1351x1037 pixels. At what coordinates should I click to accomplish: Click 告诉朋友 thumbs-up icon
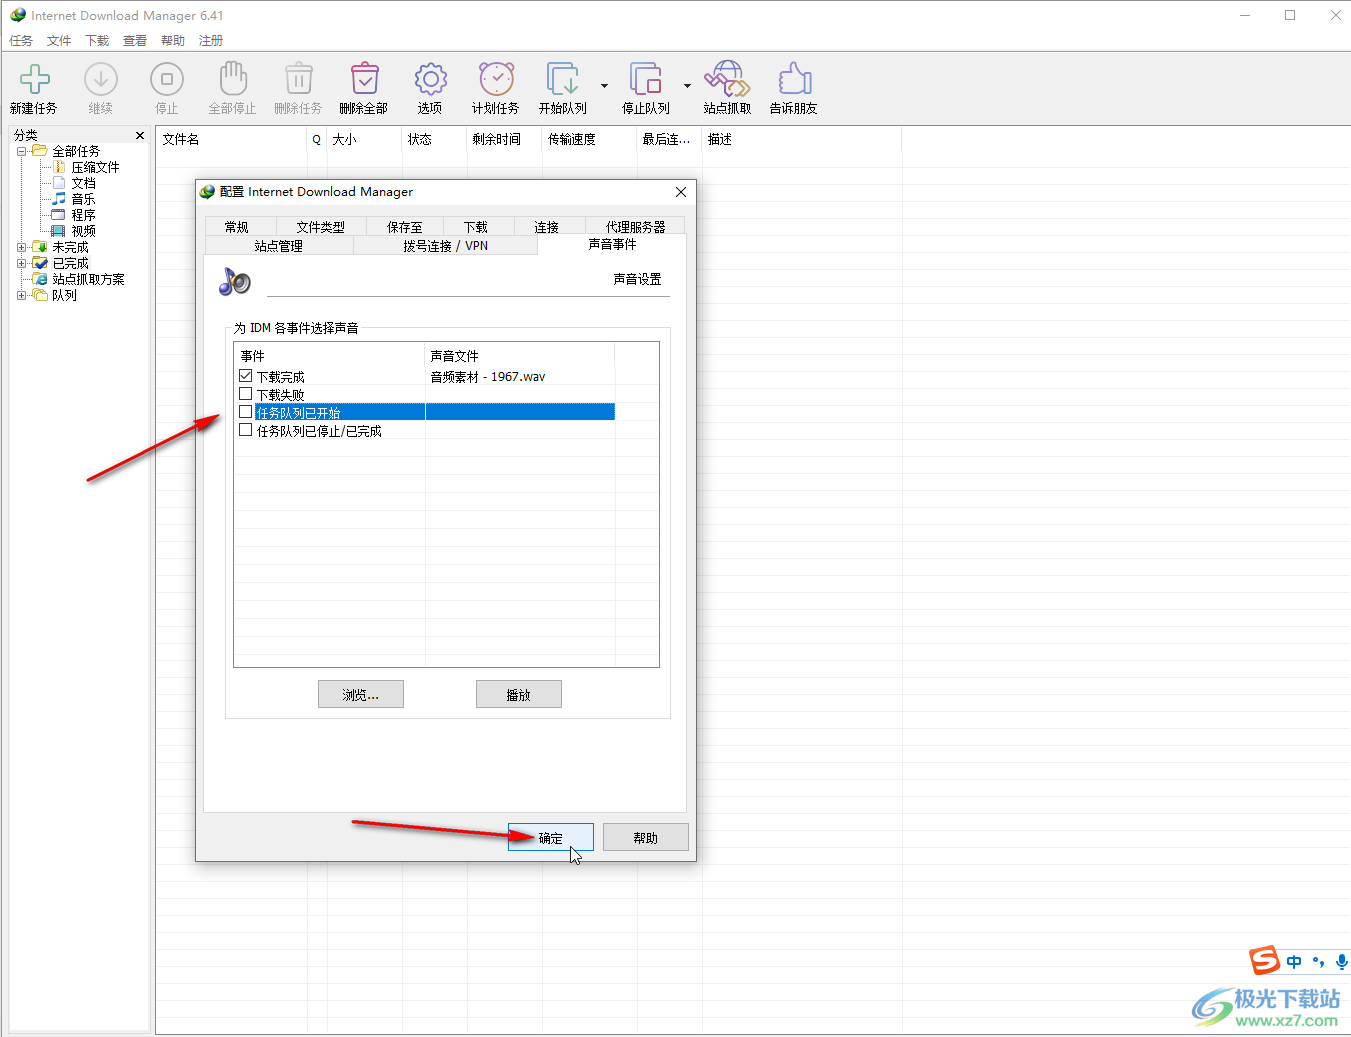794,79
